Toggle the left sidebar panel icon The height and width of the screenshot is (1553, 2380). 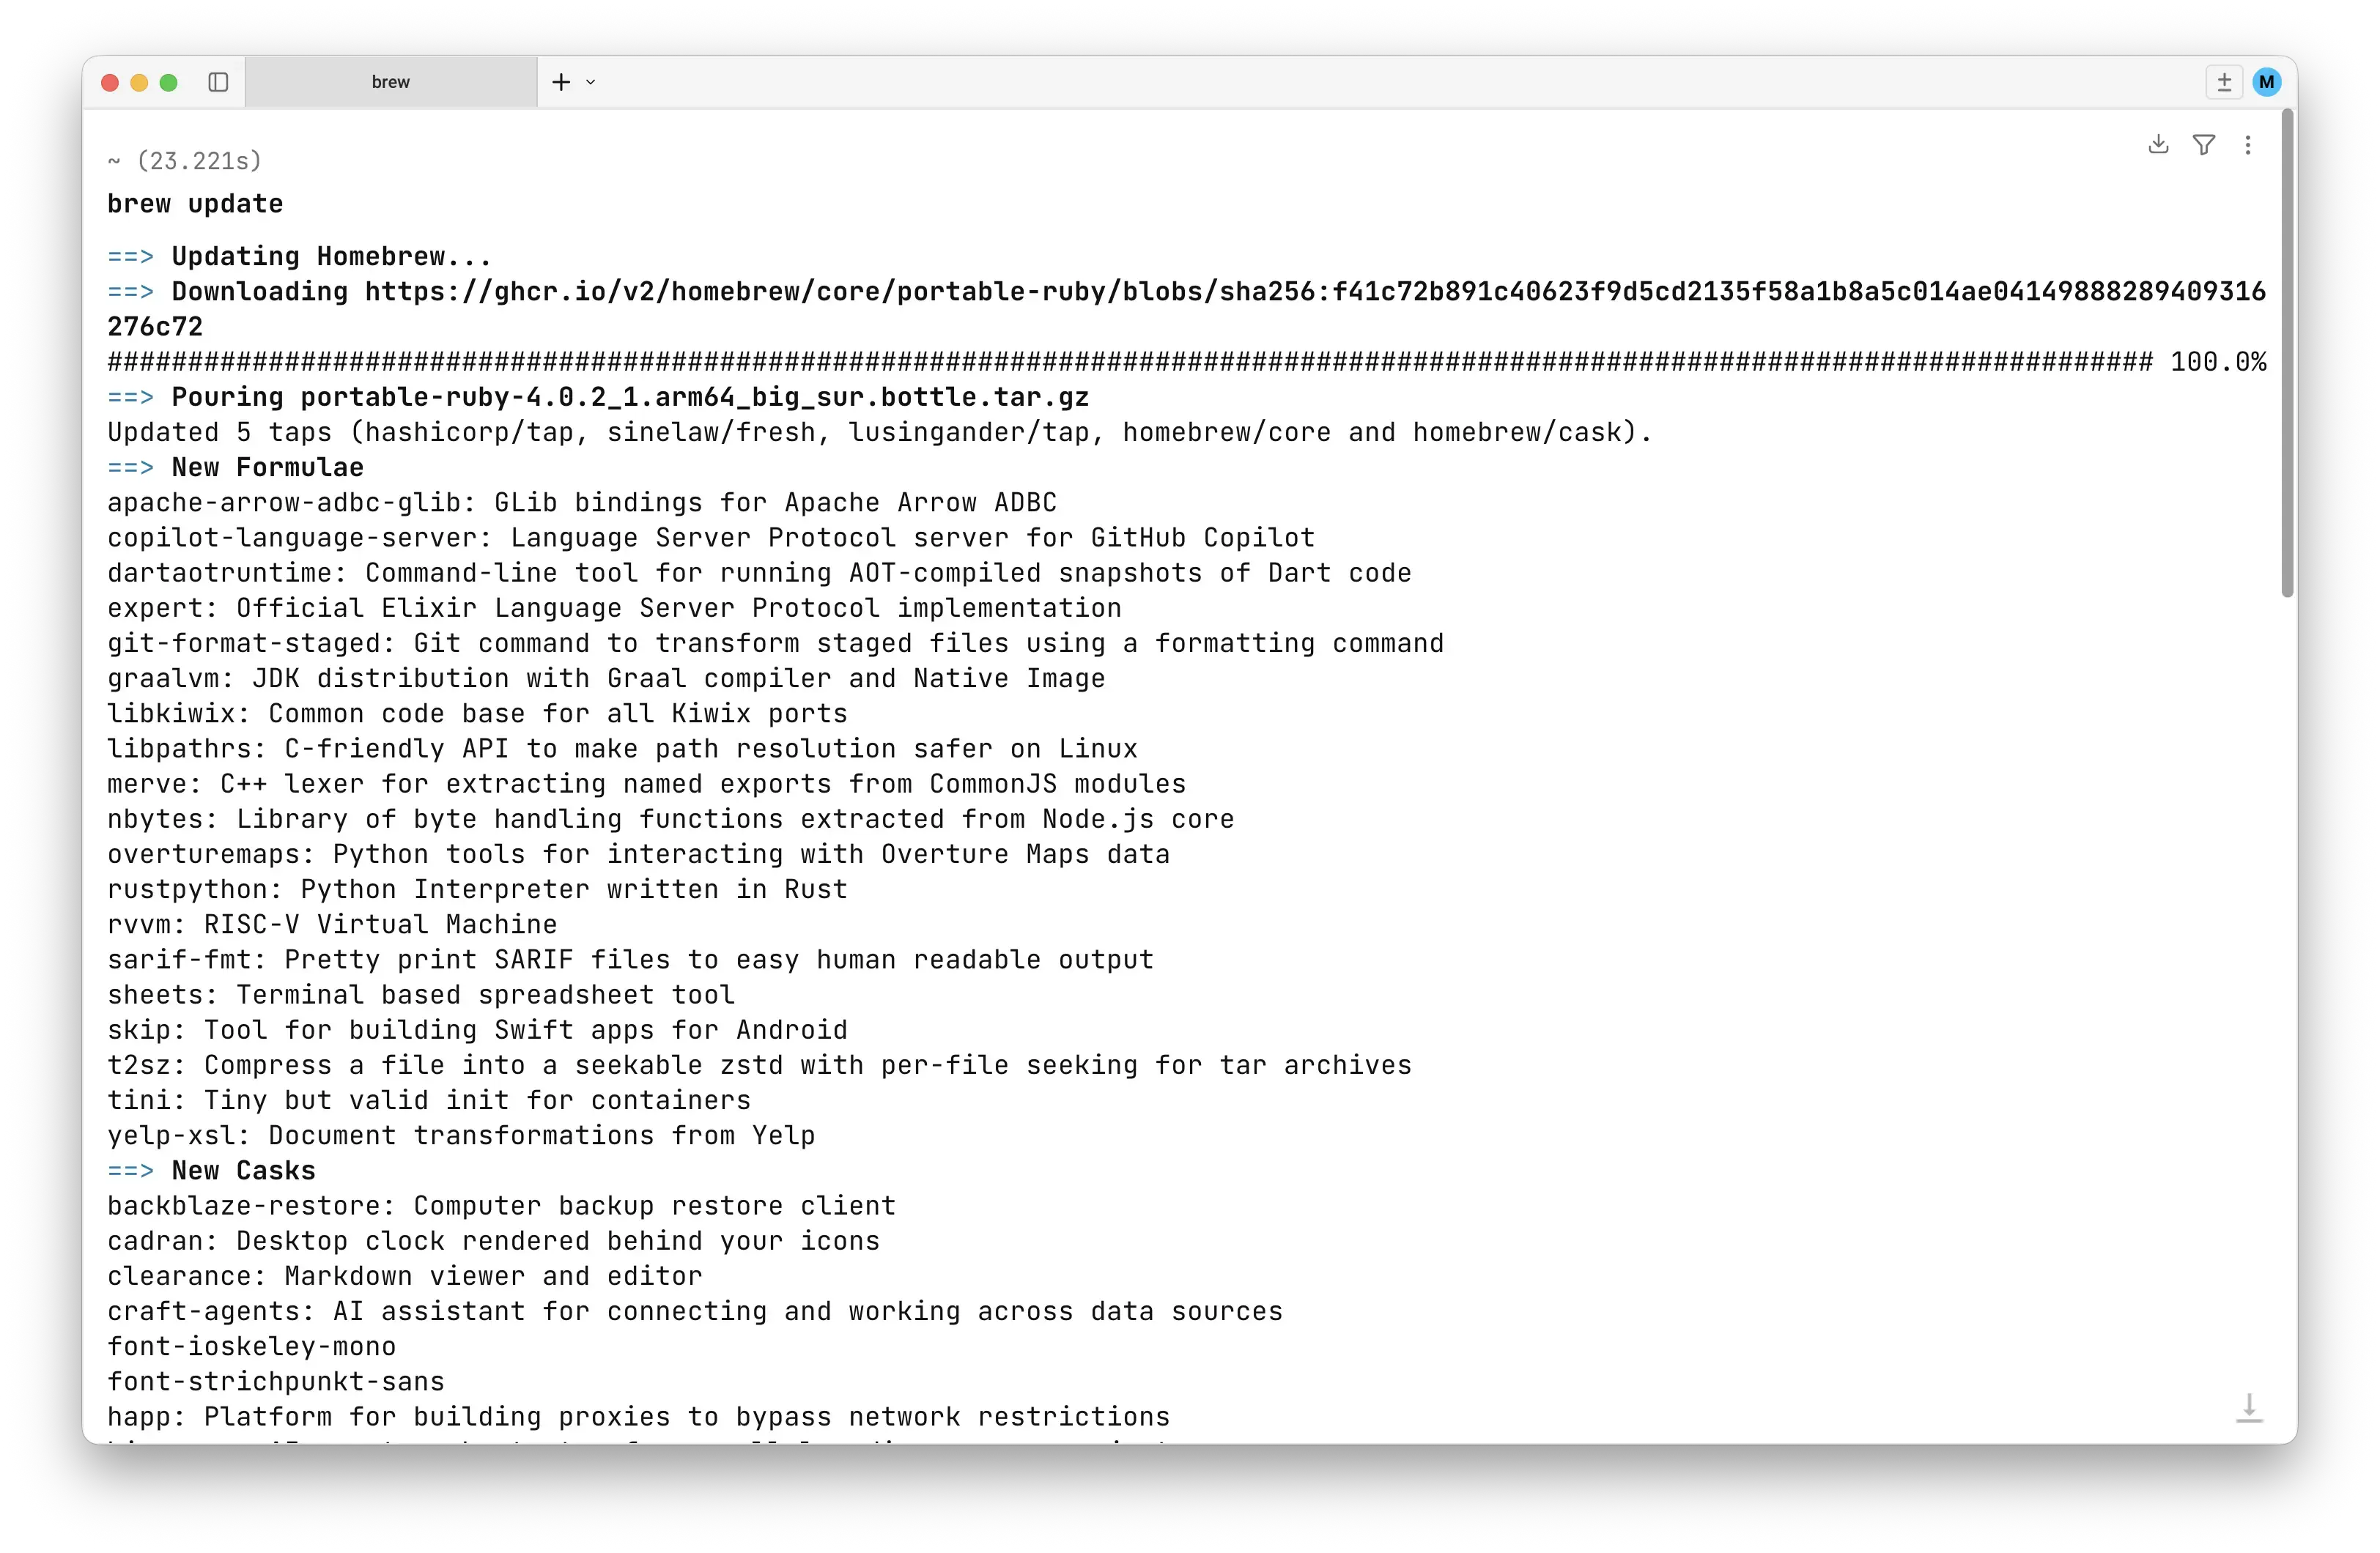pos(218,82)
